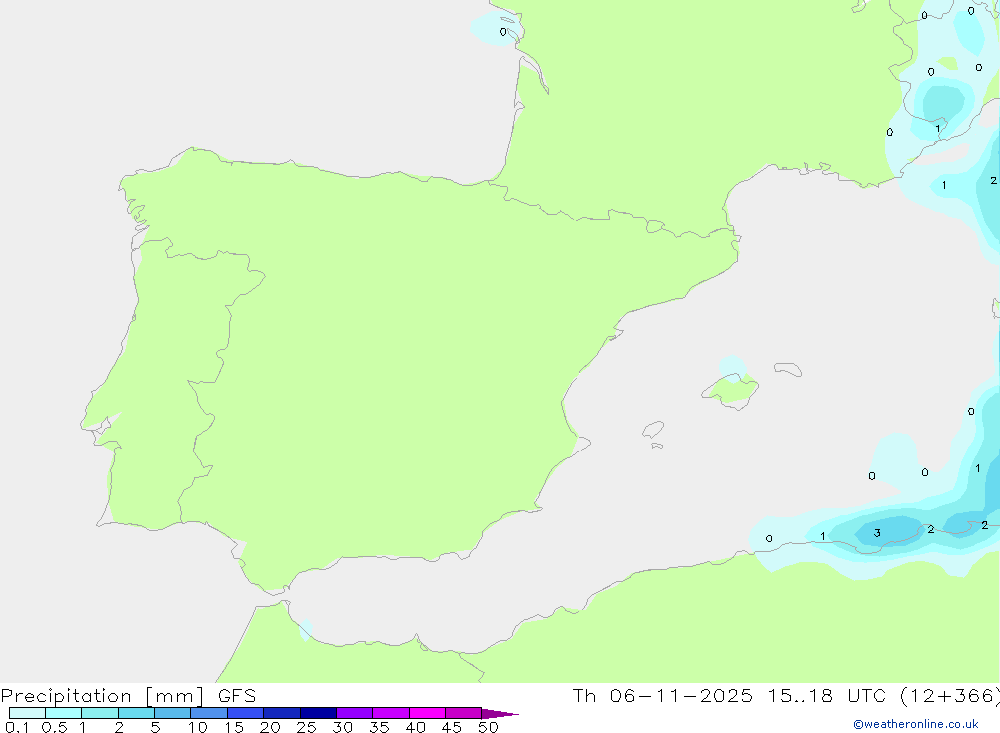Select the lightest cyan 0.1–0.5 mm legend swatch
The height and width of the screenshot is (733, 1000).
[27, 713]
